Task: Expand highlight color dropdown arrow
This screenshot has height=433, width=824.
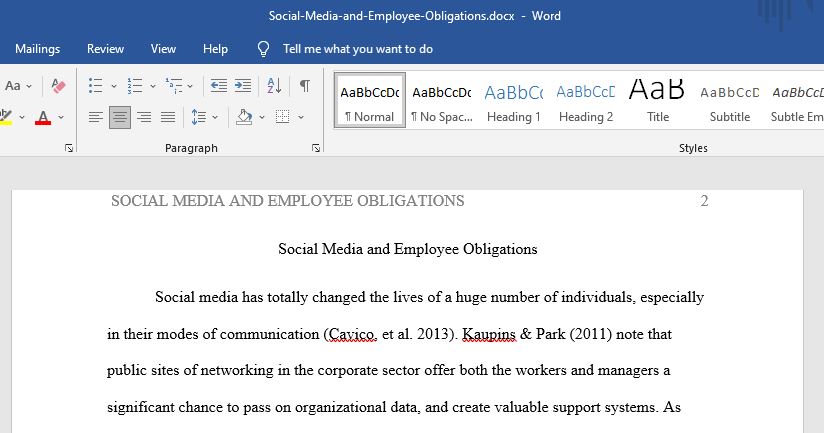Action: click(x=22, y=117)
